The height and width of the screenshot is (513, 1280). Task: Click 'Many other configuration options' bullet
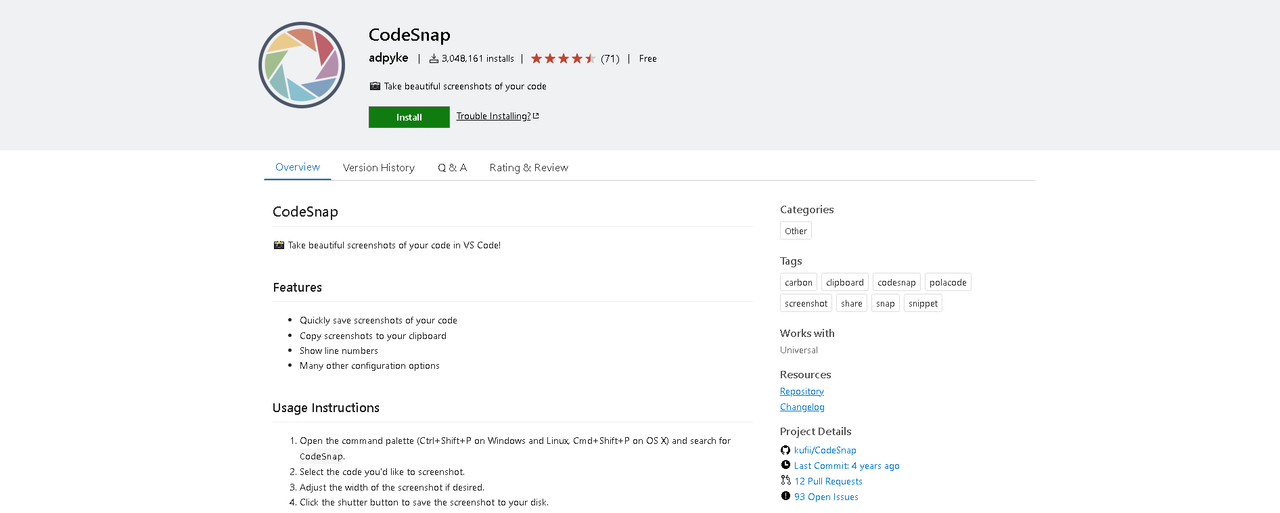[x=369, y=366]
